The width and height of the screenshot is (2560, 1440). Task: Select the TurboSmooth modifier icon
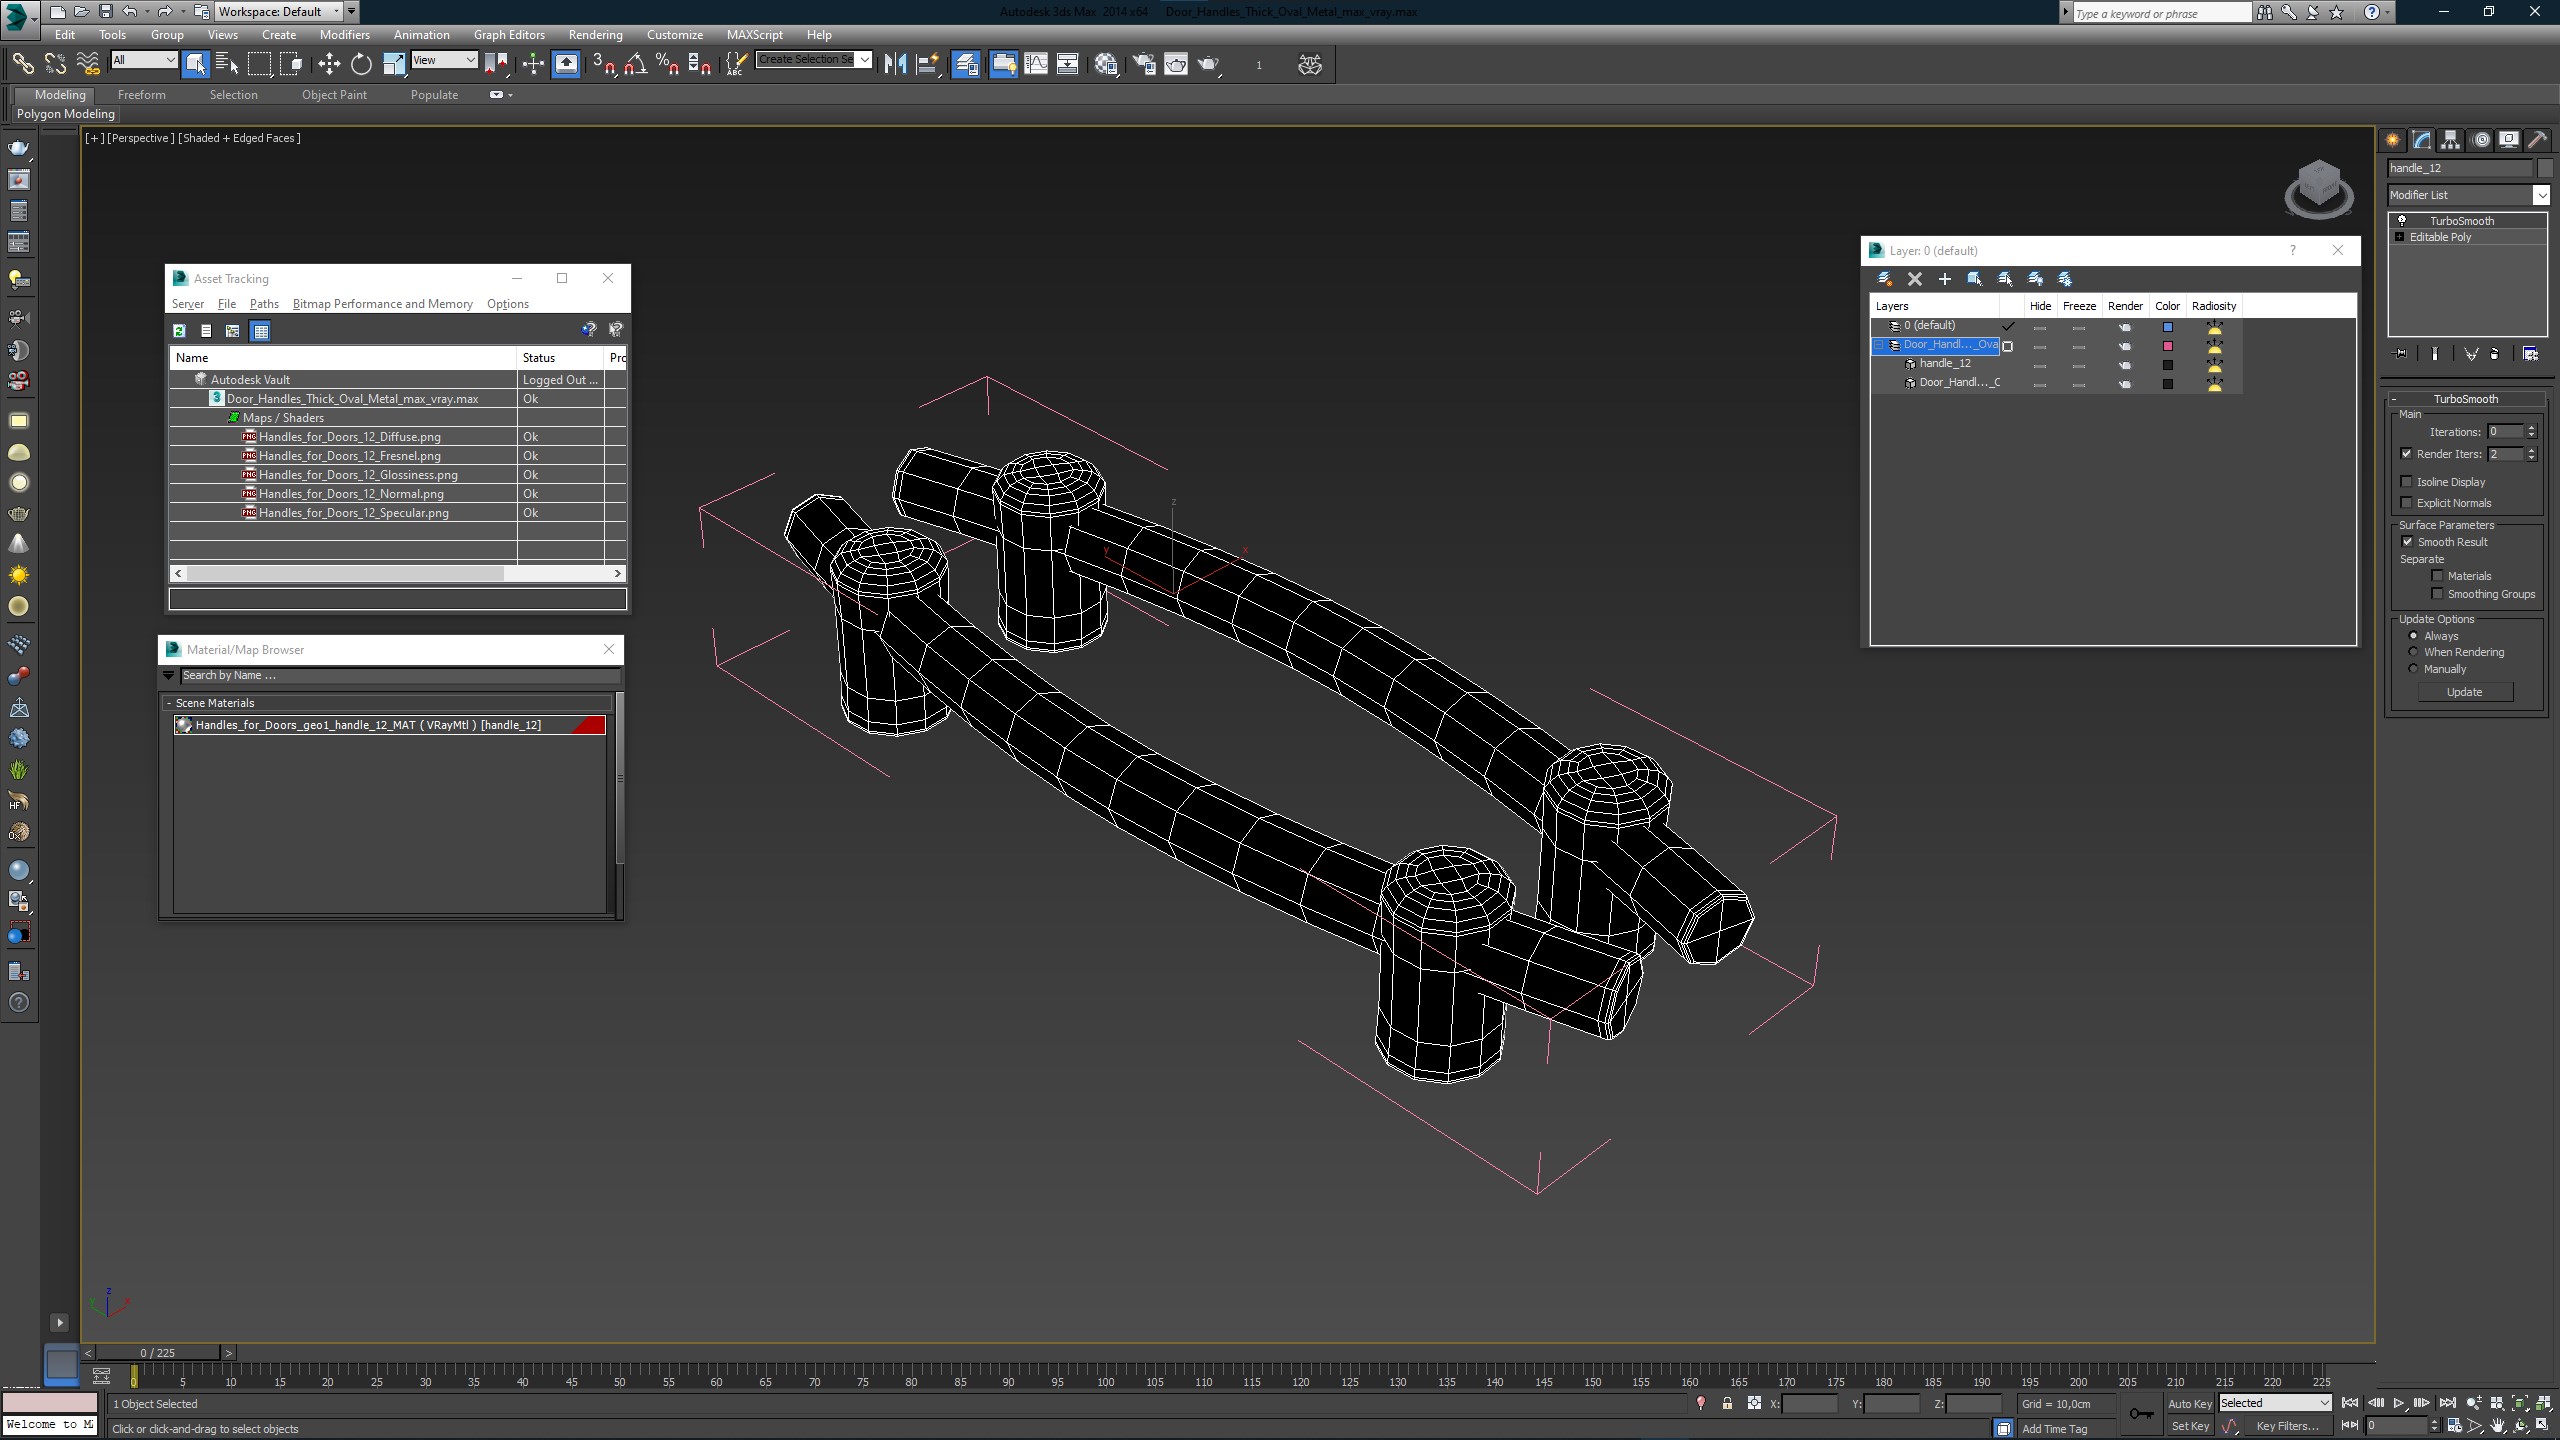[2400, 220]
